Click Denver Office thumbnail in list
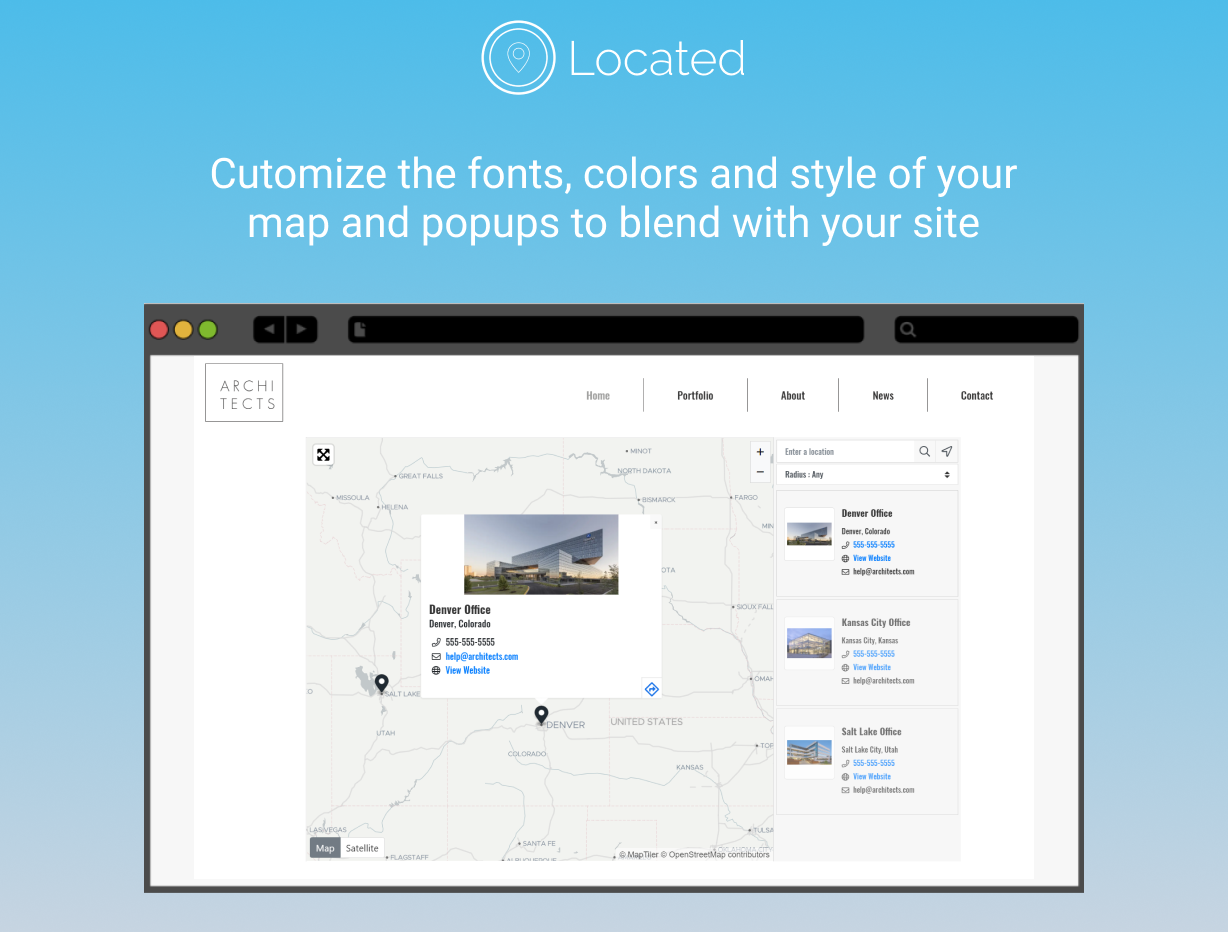Screen dimensions: 1228x932 coord(809,534)
